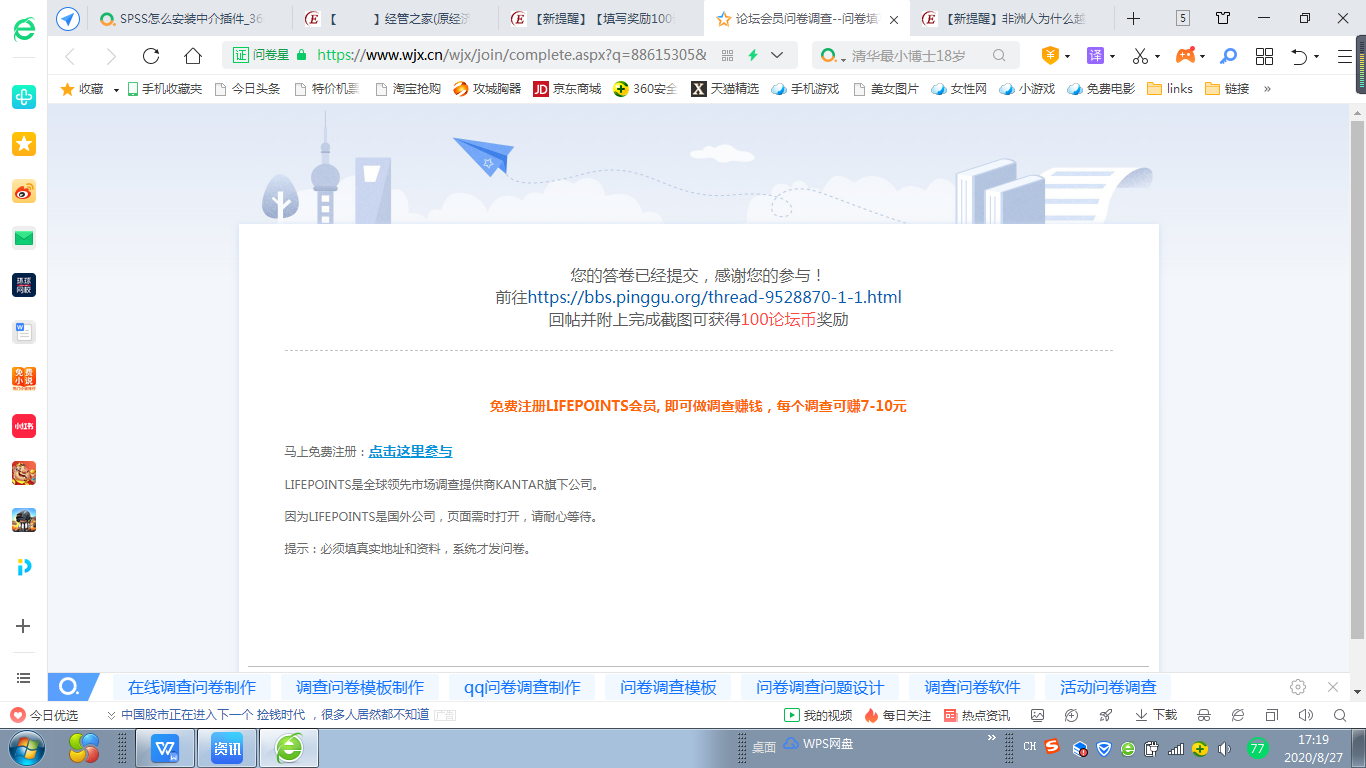Open the Weibo icon in sidebar
This screenshot has height=768, width=1366.
[24, 191]
